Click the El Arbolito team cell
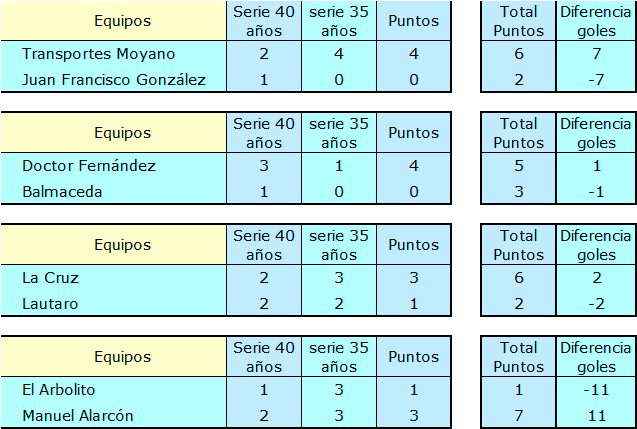 click(x=59, y=390)
